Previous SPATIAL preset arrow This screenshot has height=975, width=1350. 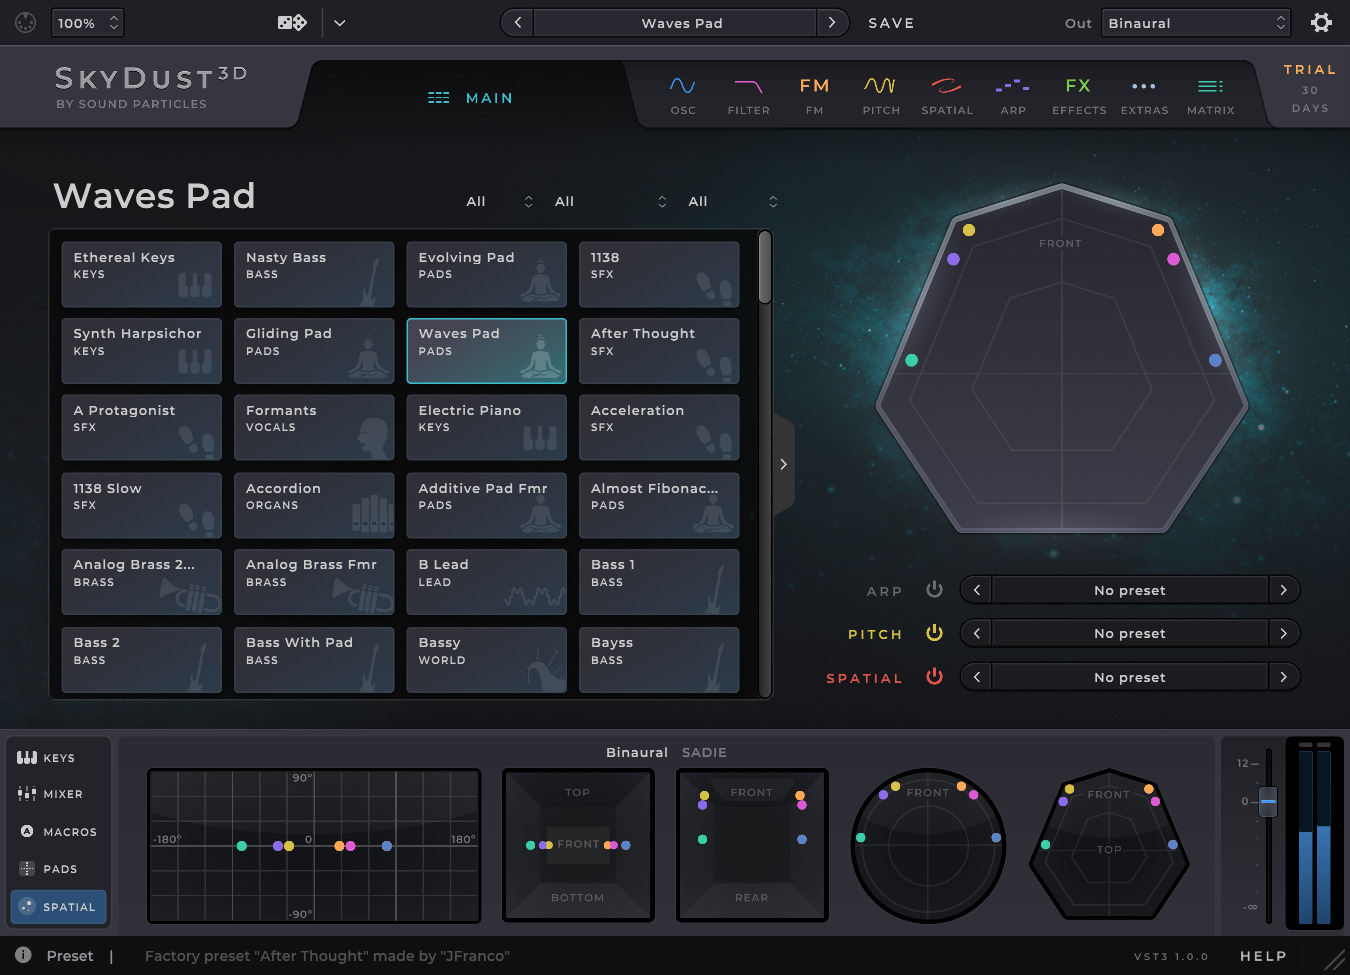976,677
